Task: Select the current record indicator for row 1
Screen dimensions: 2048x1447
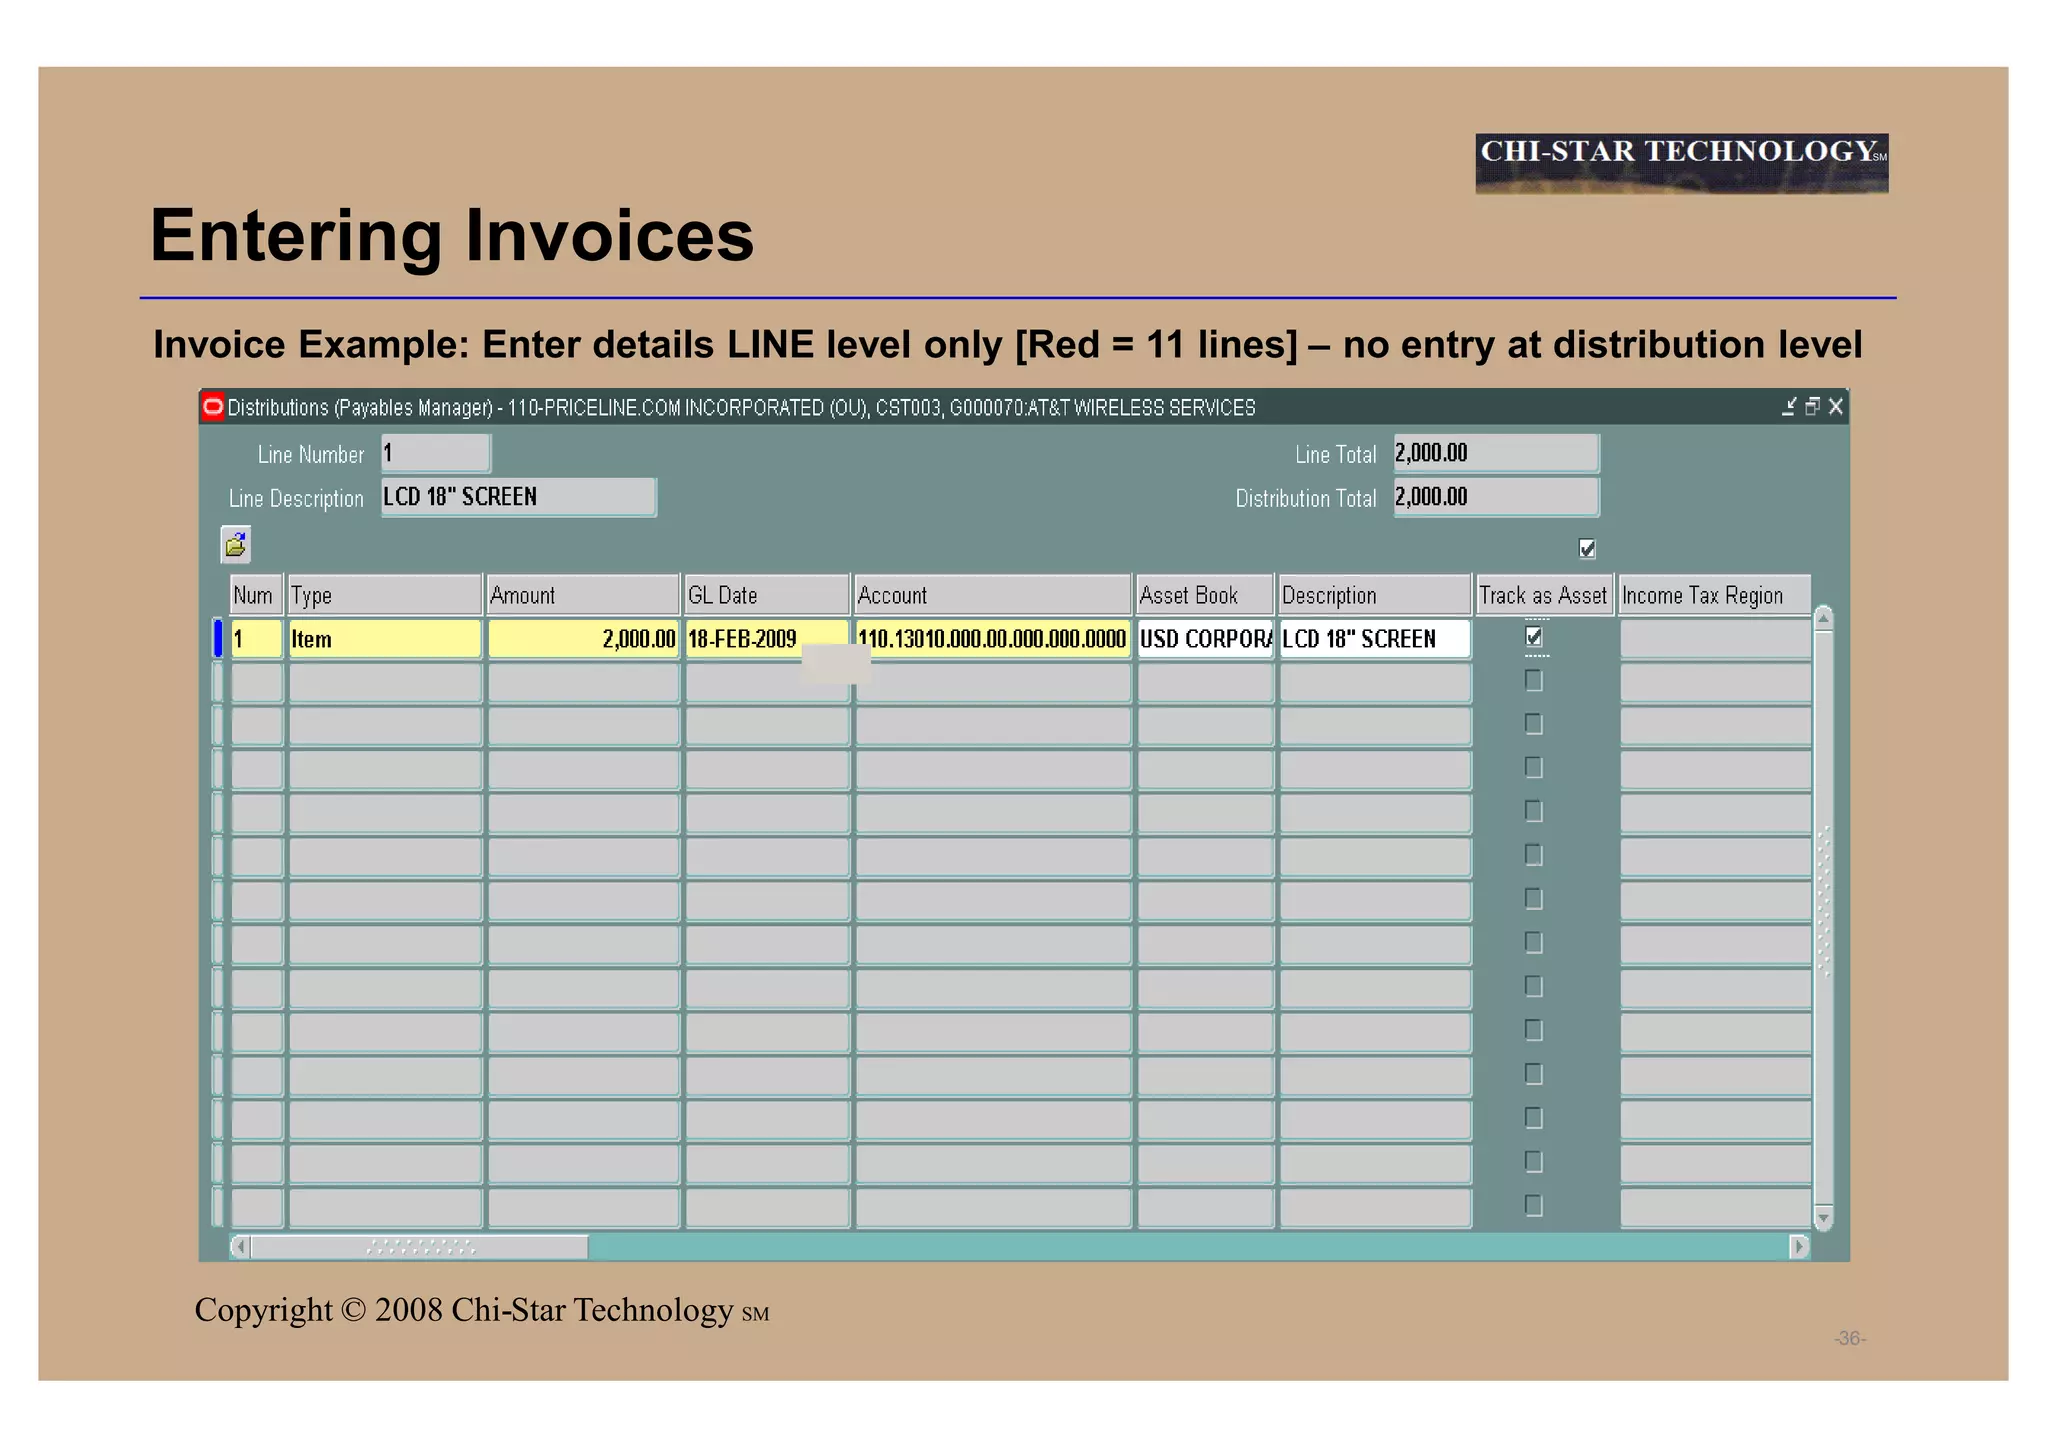Action: pos(218,639)
